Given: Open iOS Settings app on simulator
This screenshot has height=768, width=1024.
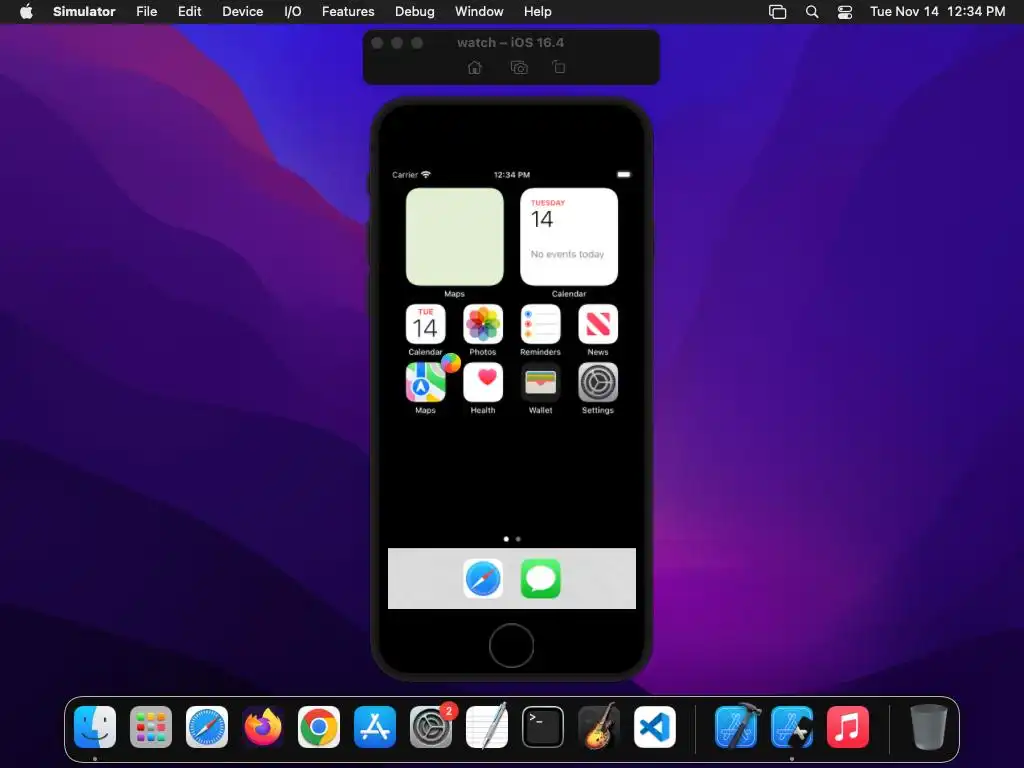Looking at the screenshot, I should tap(598, 382).
